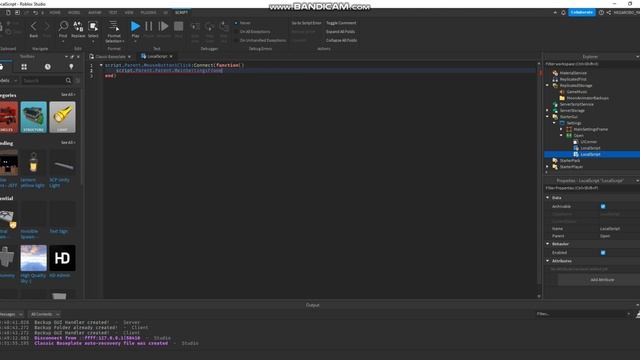Click the Play button in the Test group
The image size is (640, 360).
pos(135,27)
